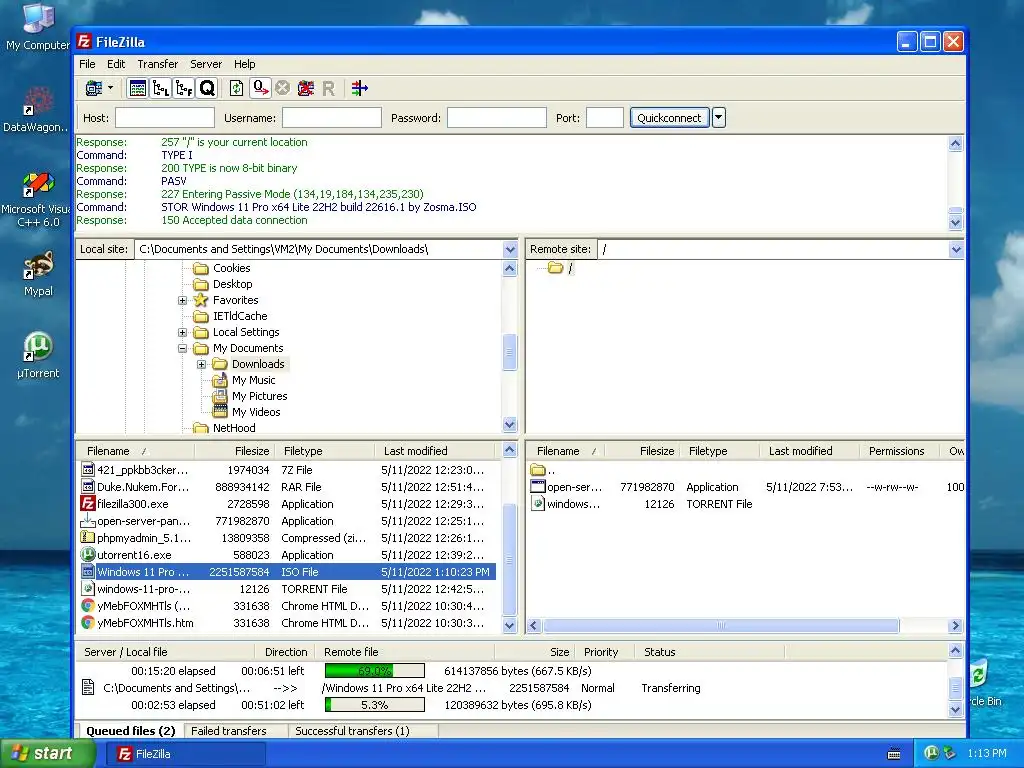Select phpmyadmin_5.1 compressed file icon
This screenshot has width=1024, height=768.
(88, 537)
